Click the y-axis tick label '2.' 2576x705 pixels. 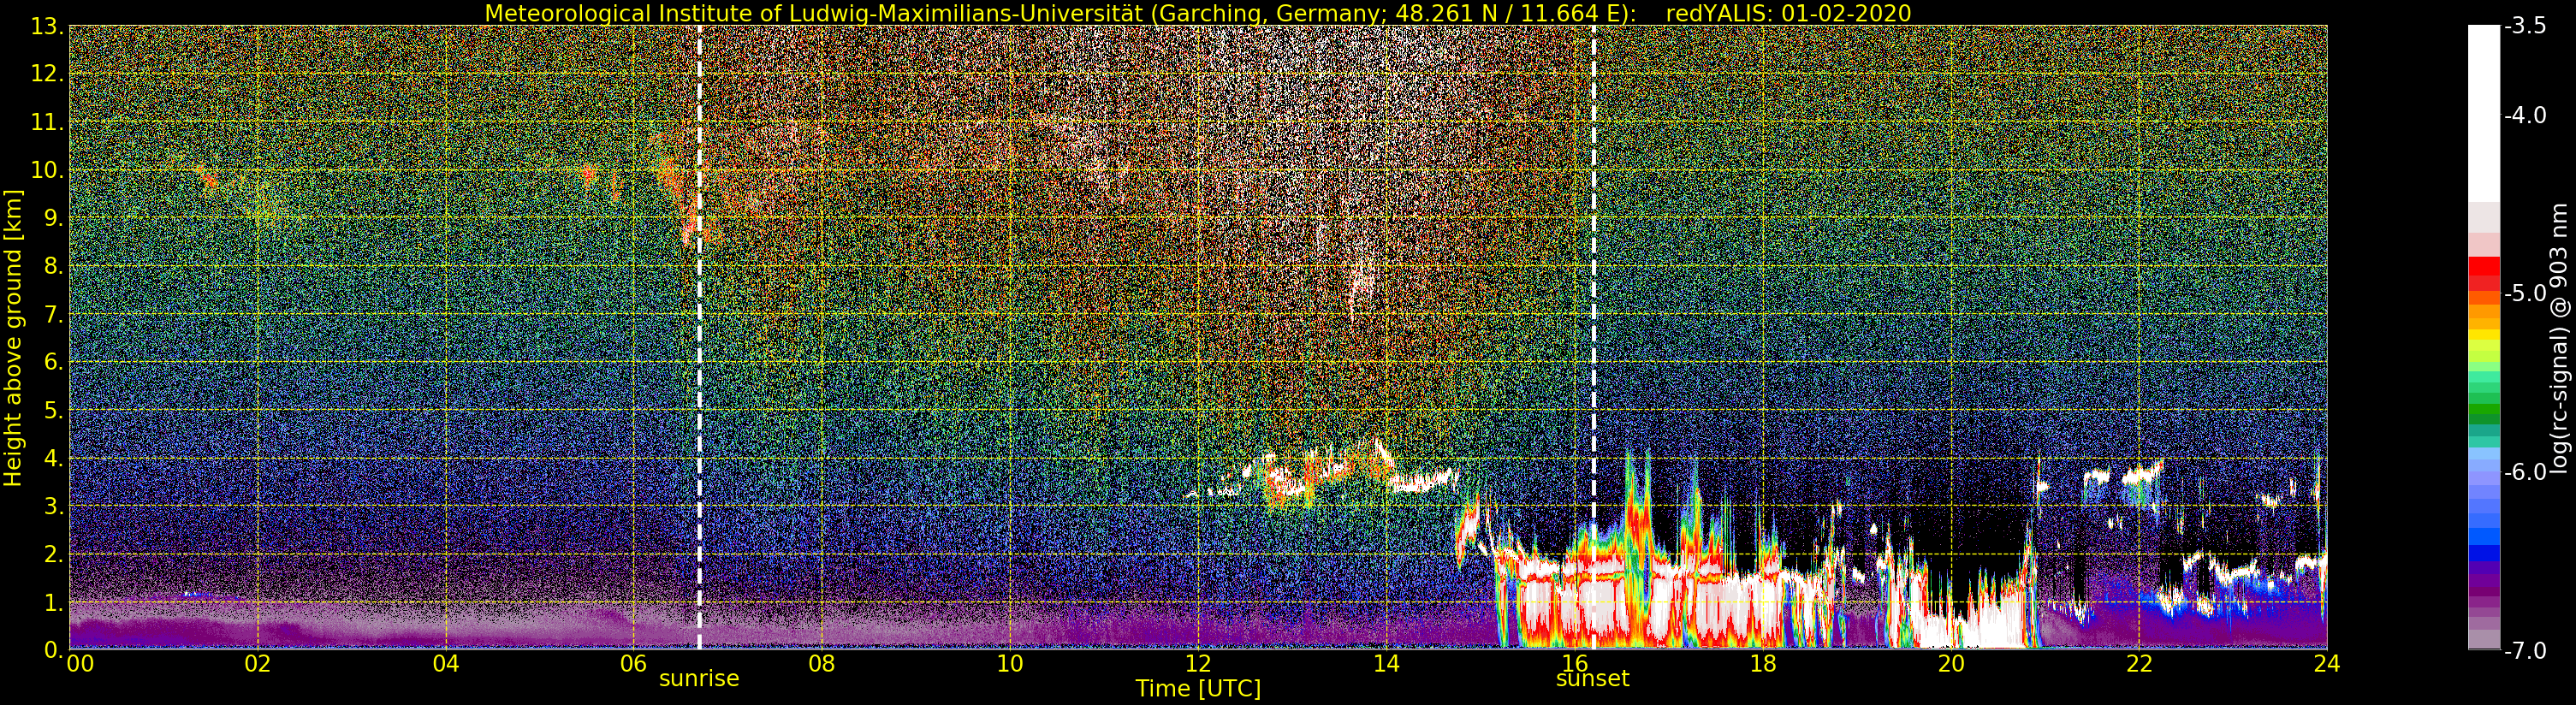coord(52,554)
